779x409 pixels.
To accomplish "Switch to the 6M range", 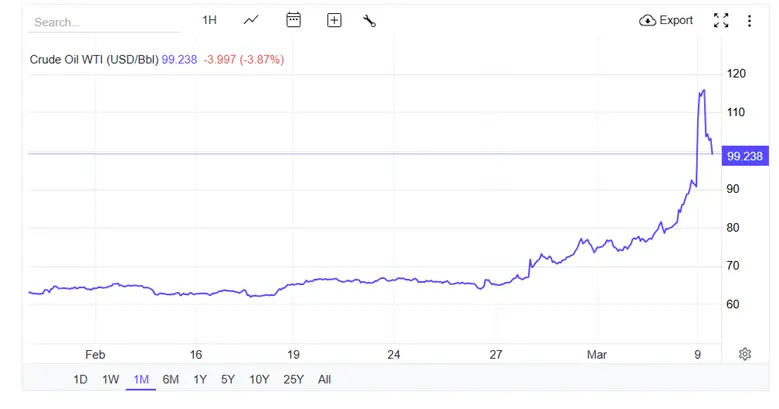I will pyautogui.click(x=171, y=379).
